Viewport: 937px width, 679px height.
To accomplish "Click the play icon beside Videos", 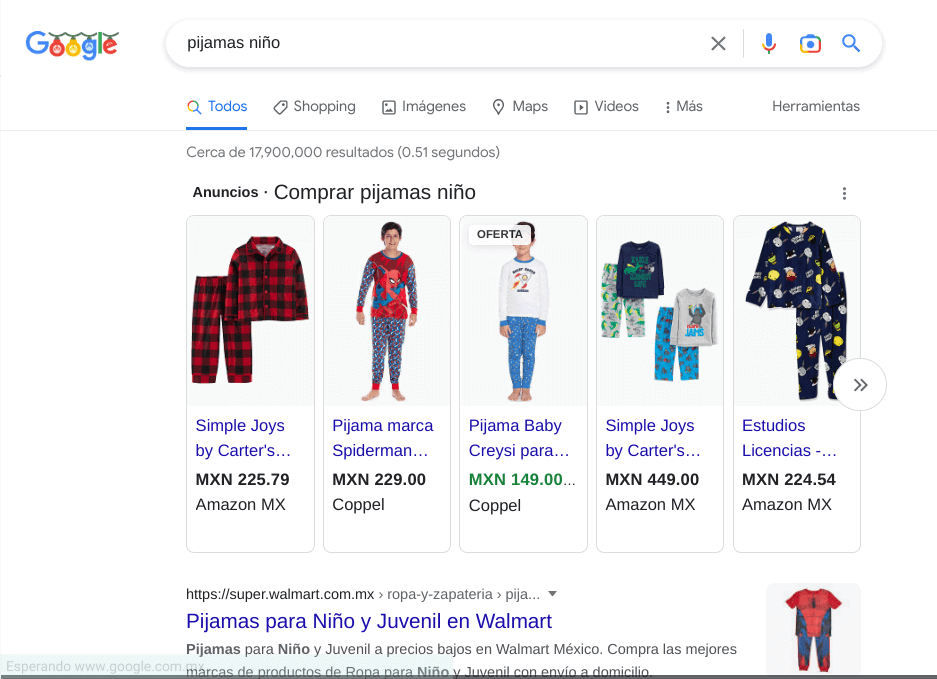I will point(580,106).
